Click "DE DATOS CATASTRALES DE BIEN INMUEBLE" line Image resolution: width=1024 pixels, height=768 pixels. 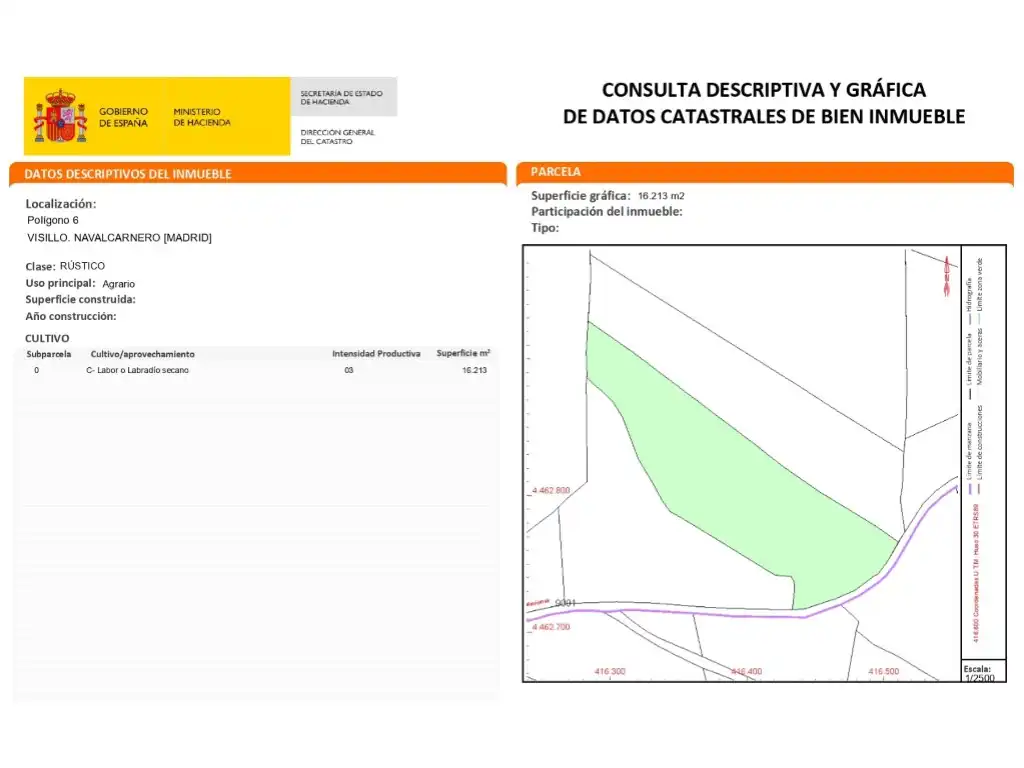coord(764,116)
